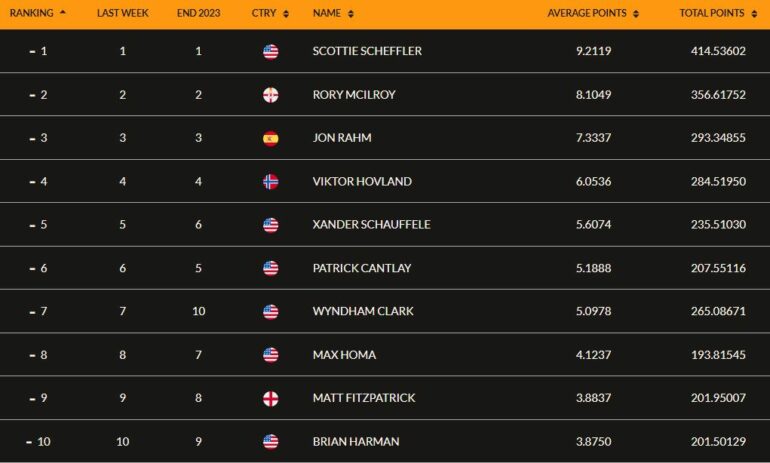Click Xander Schauffele's USA flag icon
The width and height of the screenshot is (770, 463).
pos(271,225)
